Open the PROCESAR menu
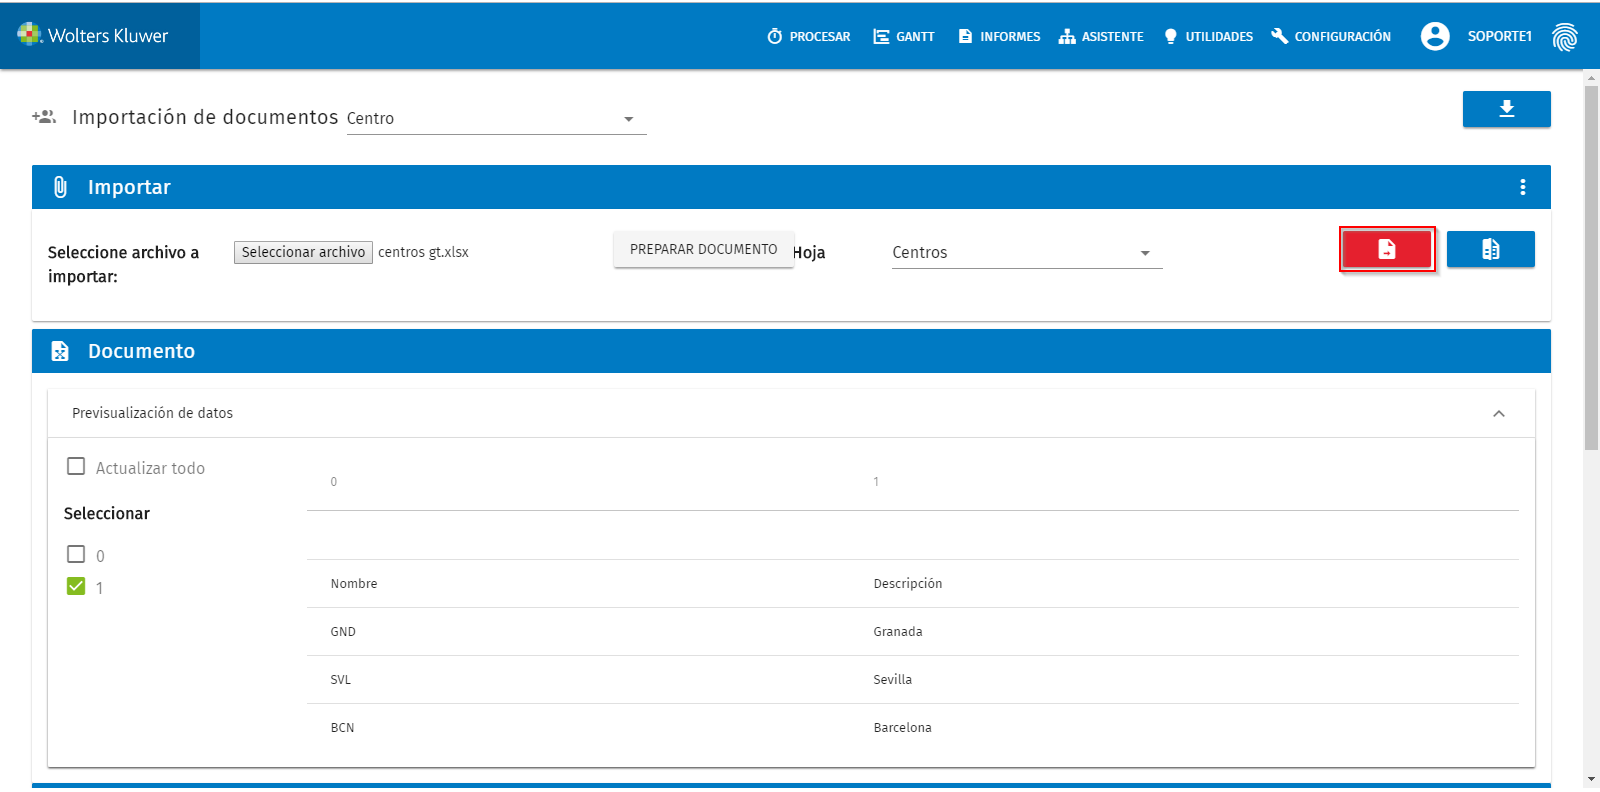This screenshot has height=792, width=1600. click(808, 37)
